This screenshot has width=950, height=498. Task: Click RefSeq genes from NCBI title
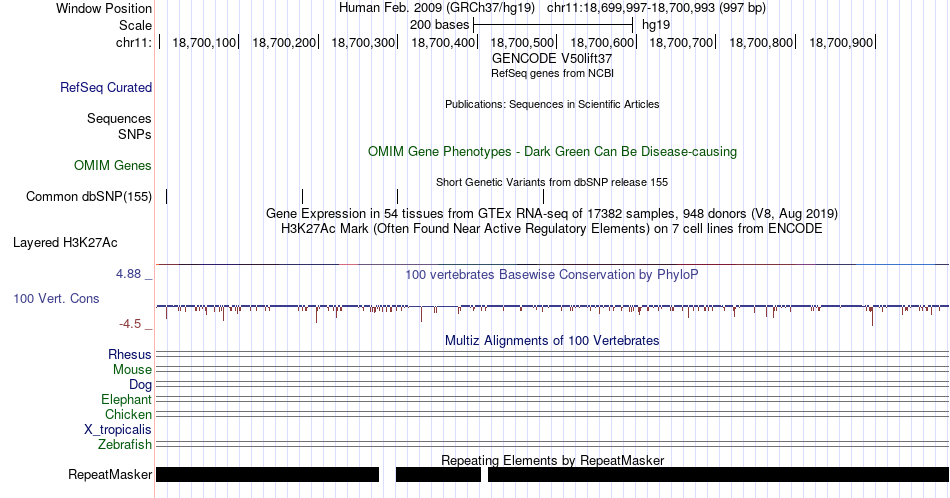[x=553, y=73]
